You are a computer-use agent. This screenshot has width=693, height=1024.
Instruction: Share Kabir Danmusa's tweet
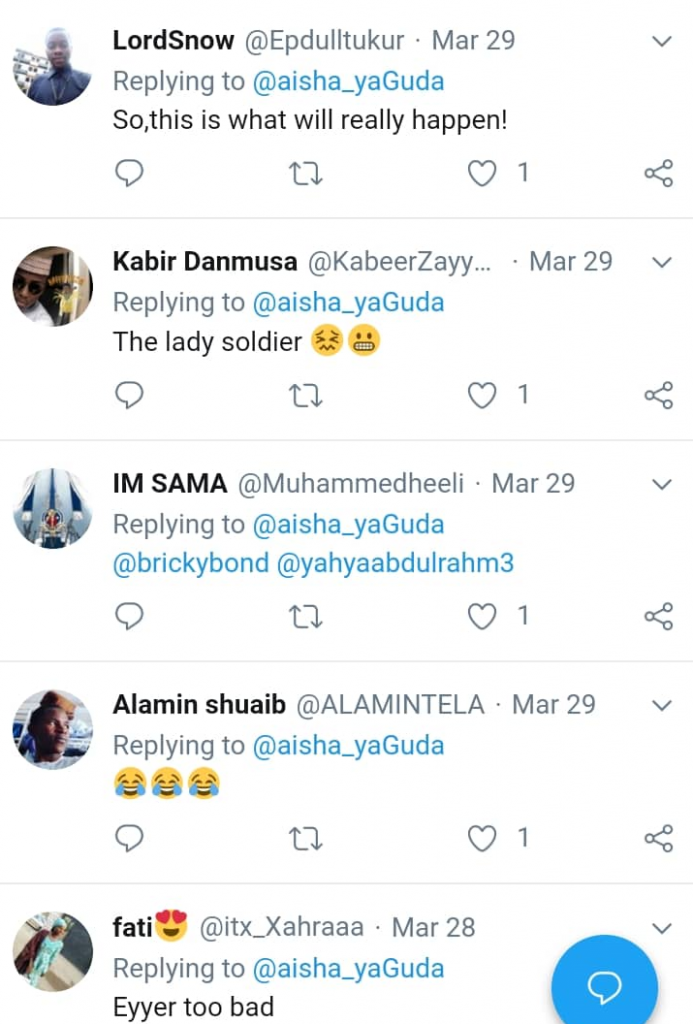click(658, 396)
